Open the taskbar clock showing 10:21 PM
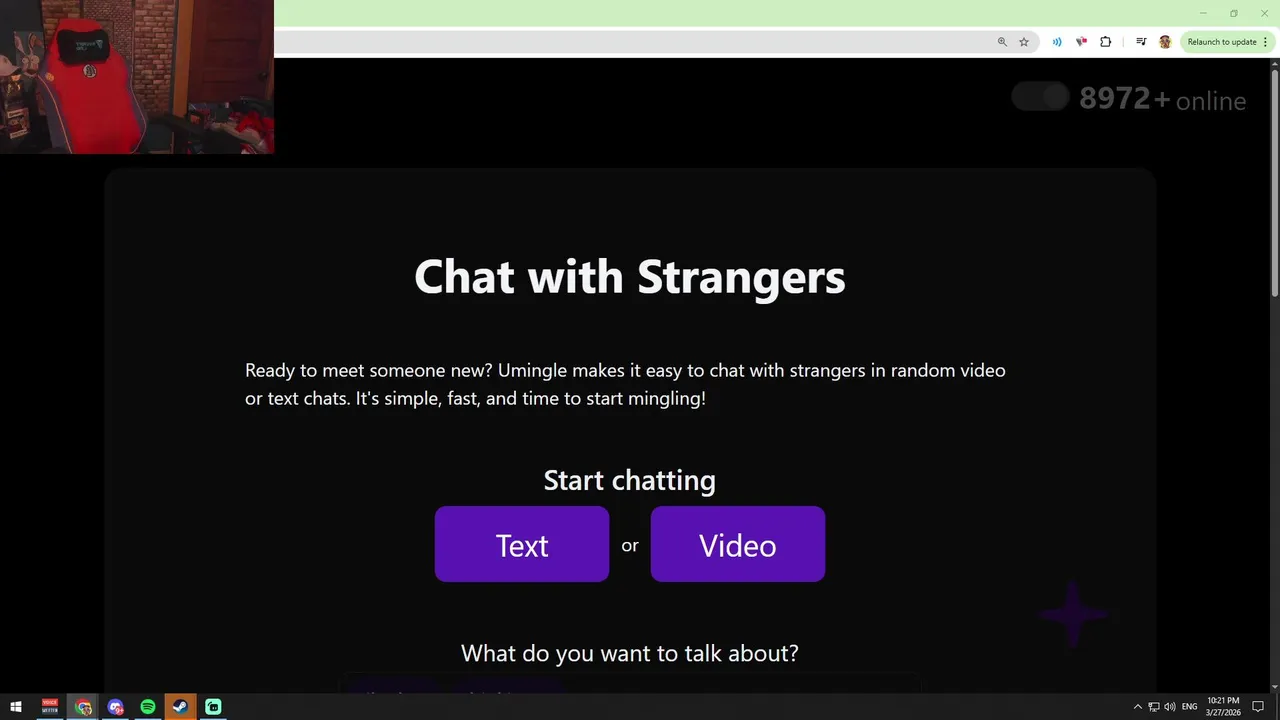Viewport: 1280px width, 720px height. point(1222,707)
